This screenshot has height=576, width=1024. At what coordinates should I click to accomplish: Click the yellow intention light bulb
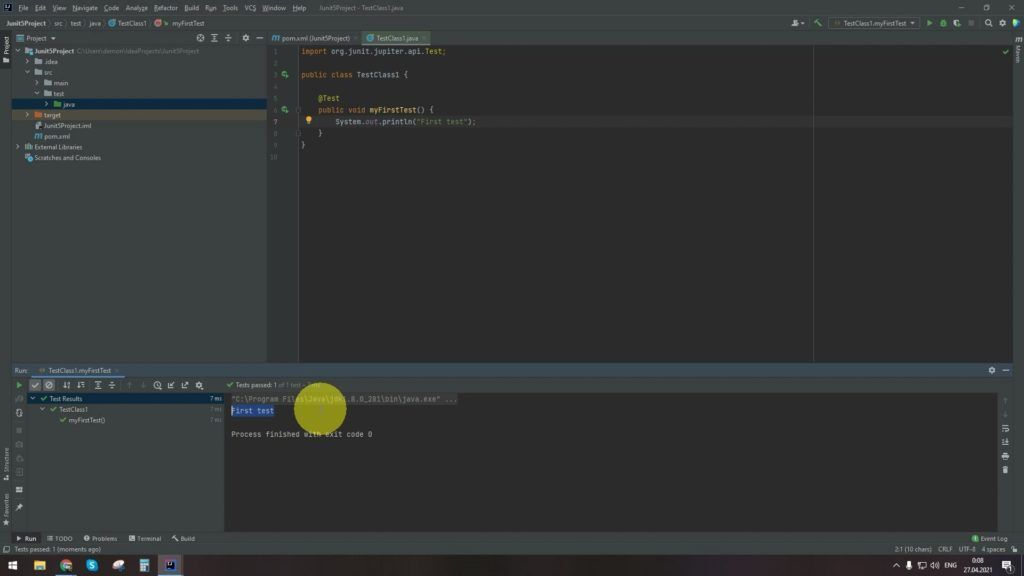(x=309, y=121)
